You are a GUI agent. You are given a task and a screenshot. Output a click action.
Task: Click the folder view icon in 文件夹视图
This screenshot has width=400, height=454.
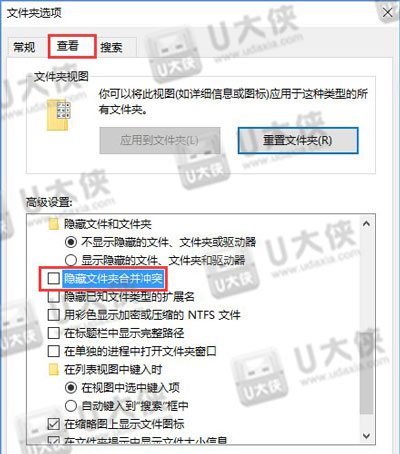pyautogui.click(x=59, y=115)
